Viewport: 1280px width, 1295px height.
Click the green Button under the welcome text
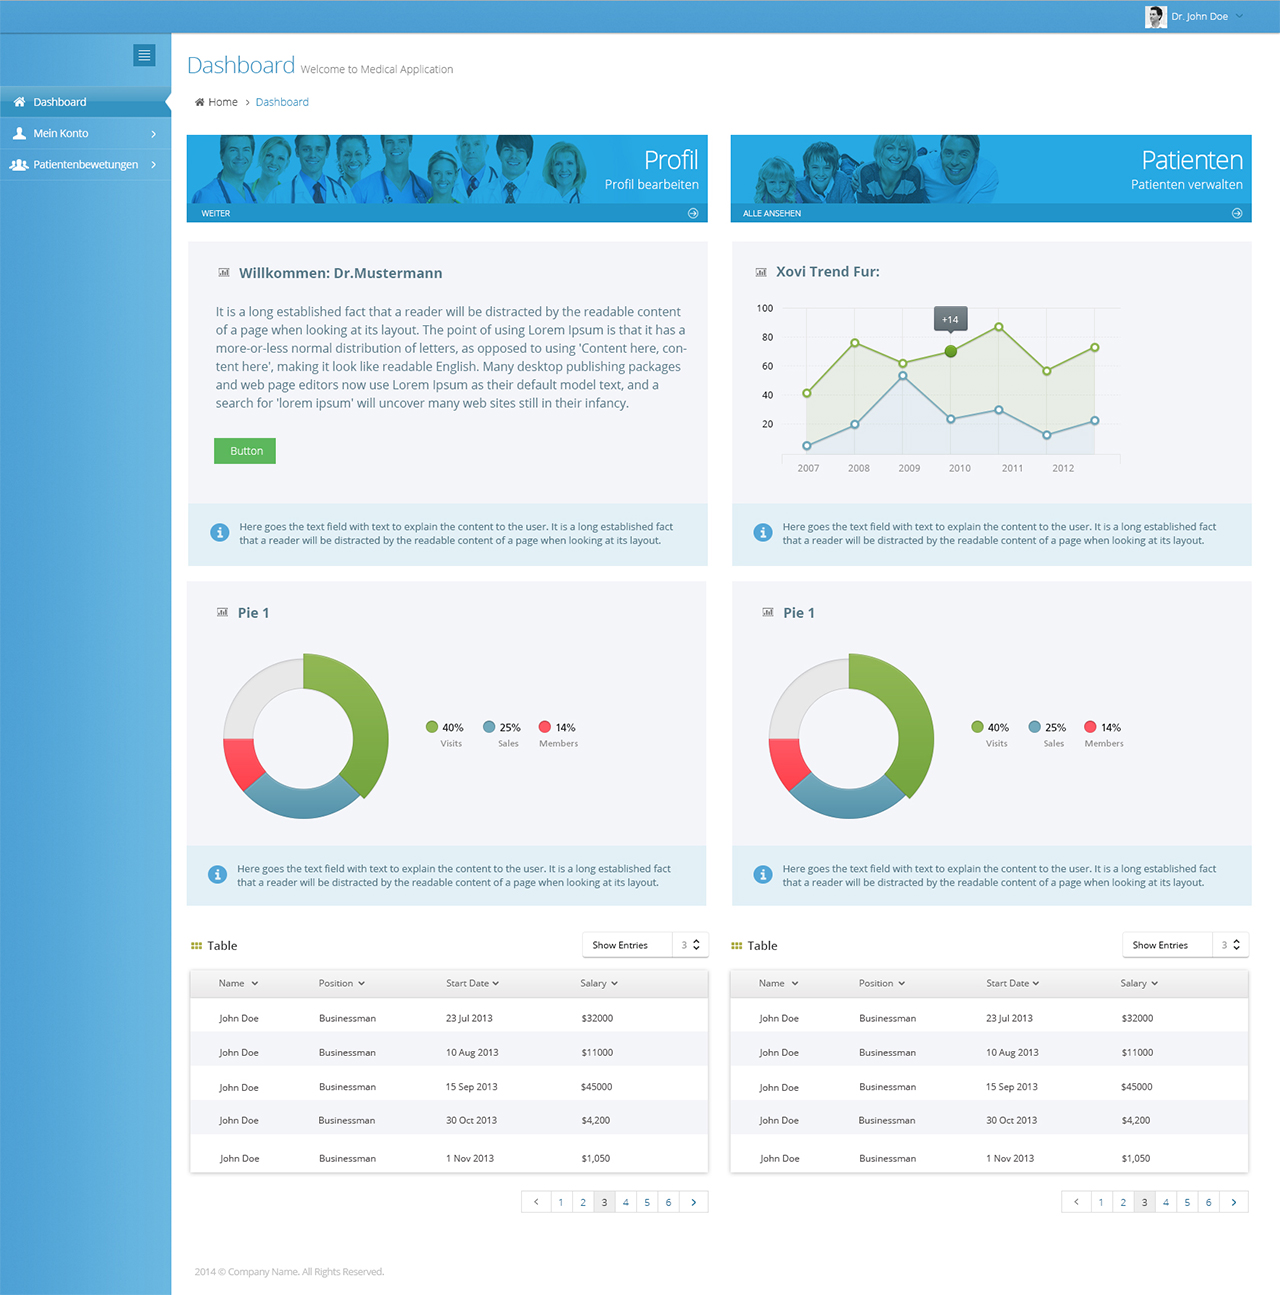pos(244,450)
